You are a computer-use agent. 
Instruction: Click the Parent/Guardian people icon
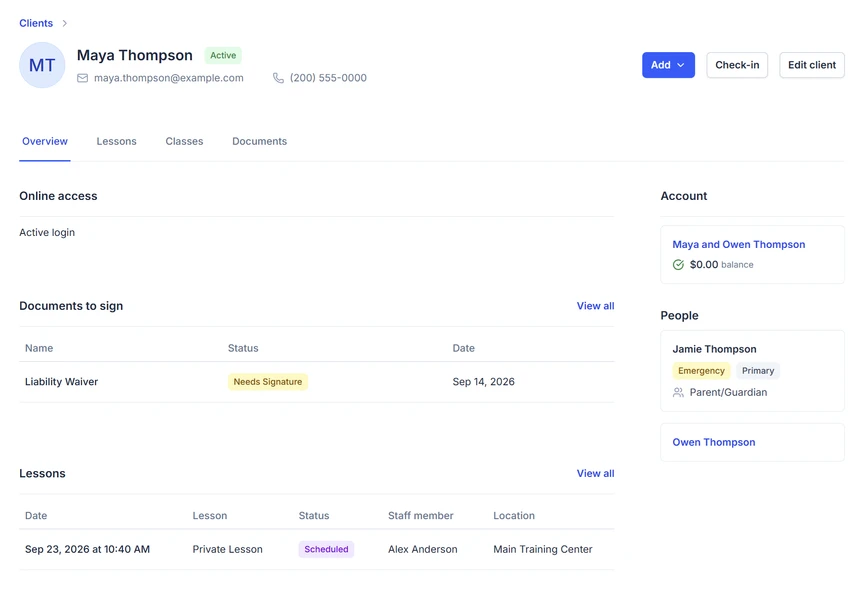(678, 392)
